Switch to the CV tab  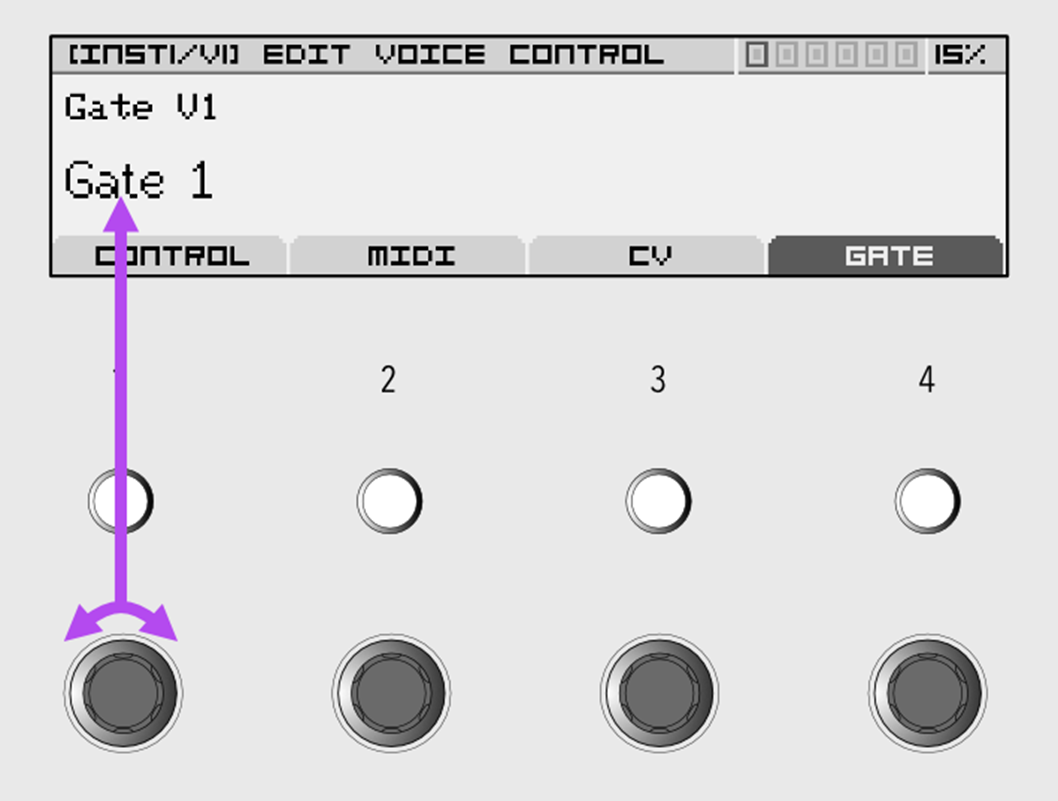[x=648, y=255]
